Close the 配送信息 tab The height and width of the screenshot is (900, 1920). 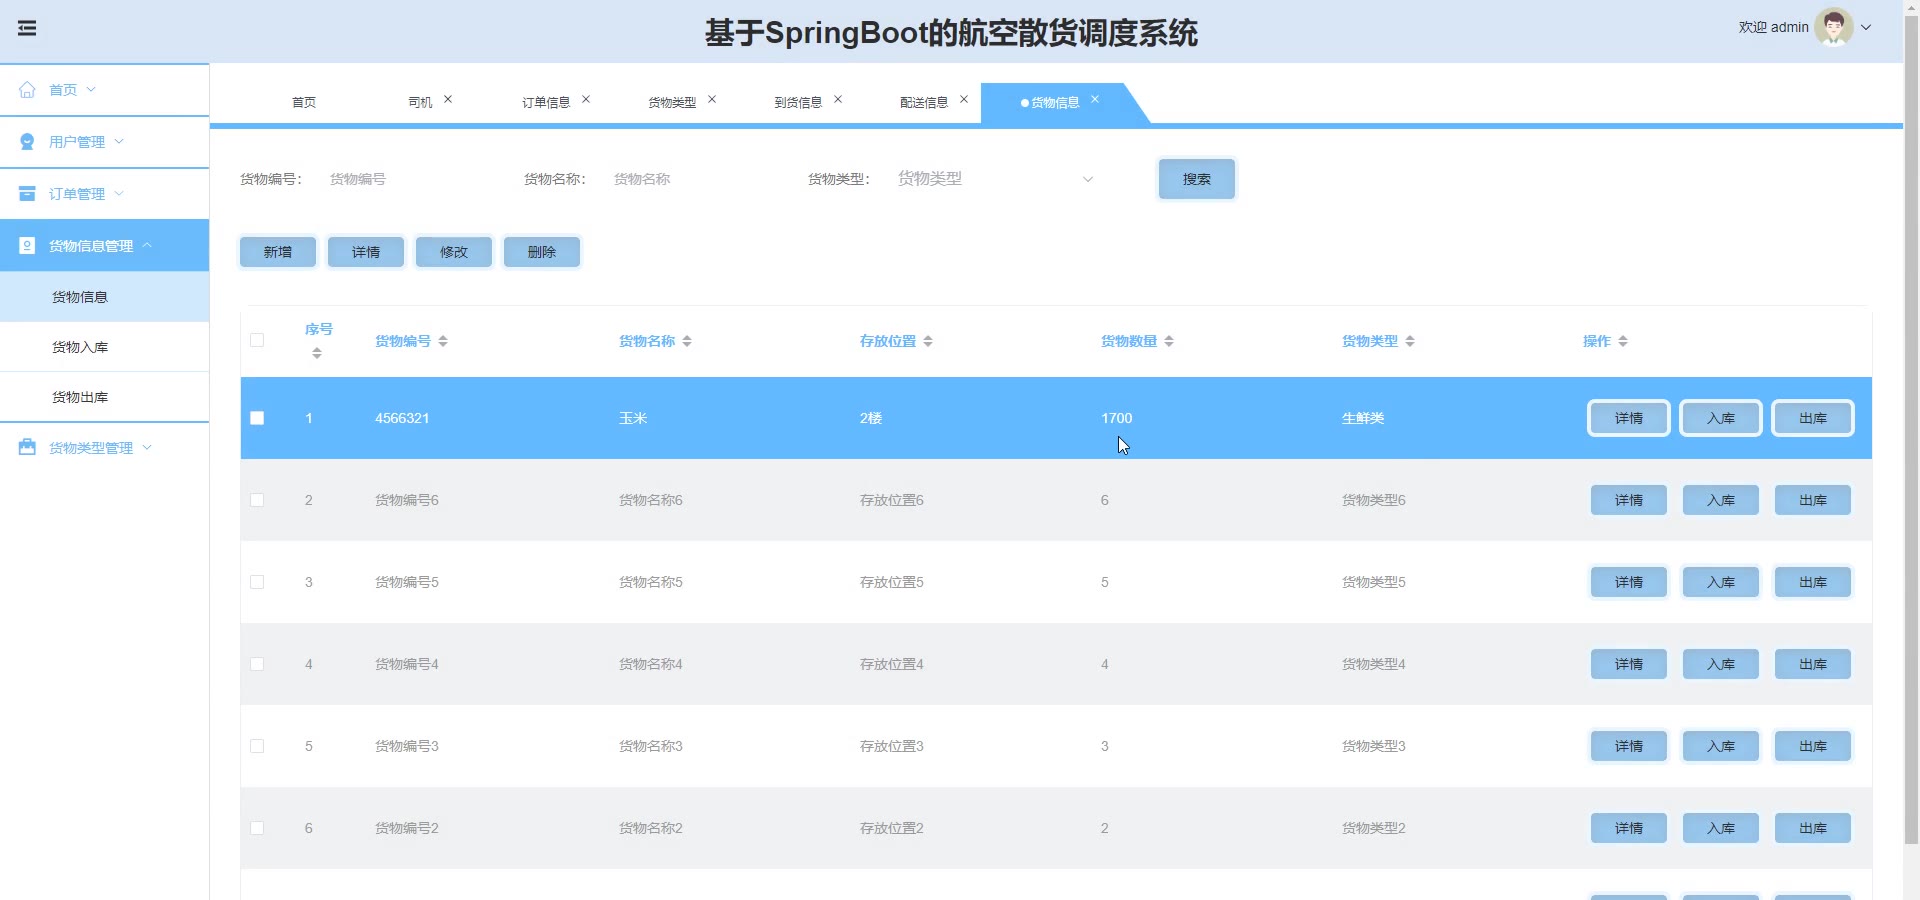tap(964, 99)
